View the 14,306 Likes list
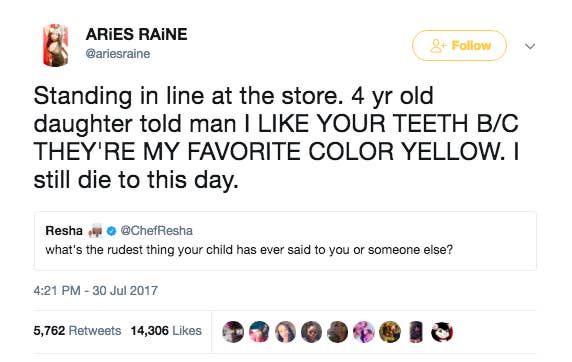The height and width of the screenshot is (362, 572). [x=166, y=331]
